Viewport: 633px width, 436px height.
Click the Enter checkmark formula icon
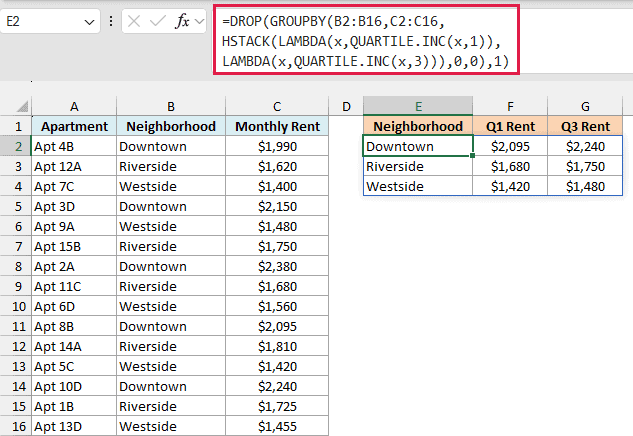pos(157,21)
